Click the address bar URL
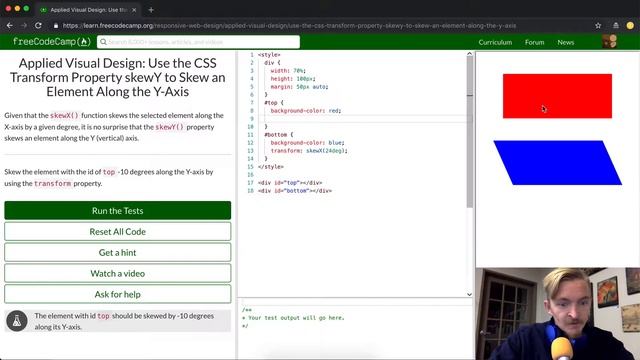Screen dimensions: 640x360 pyautogui.click(x=289, y=26)
